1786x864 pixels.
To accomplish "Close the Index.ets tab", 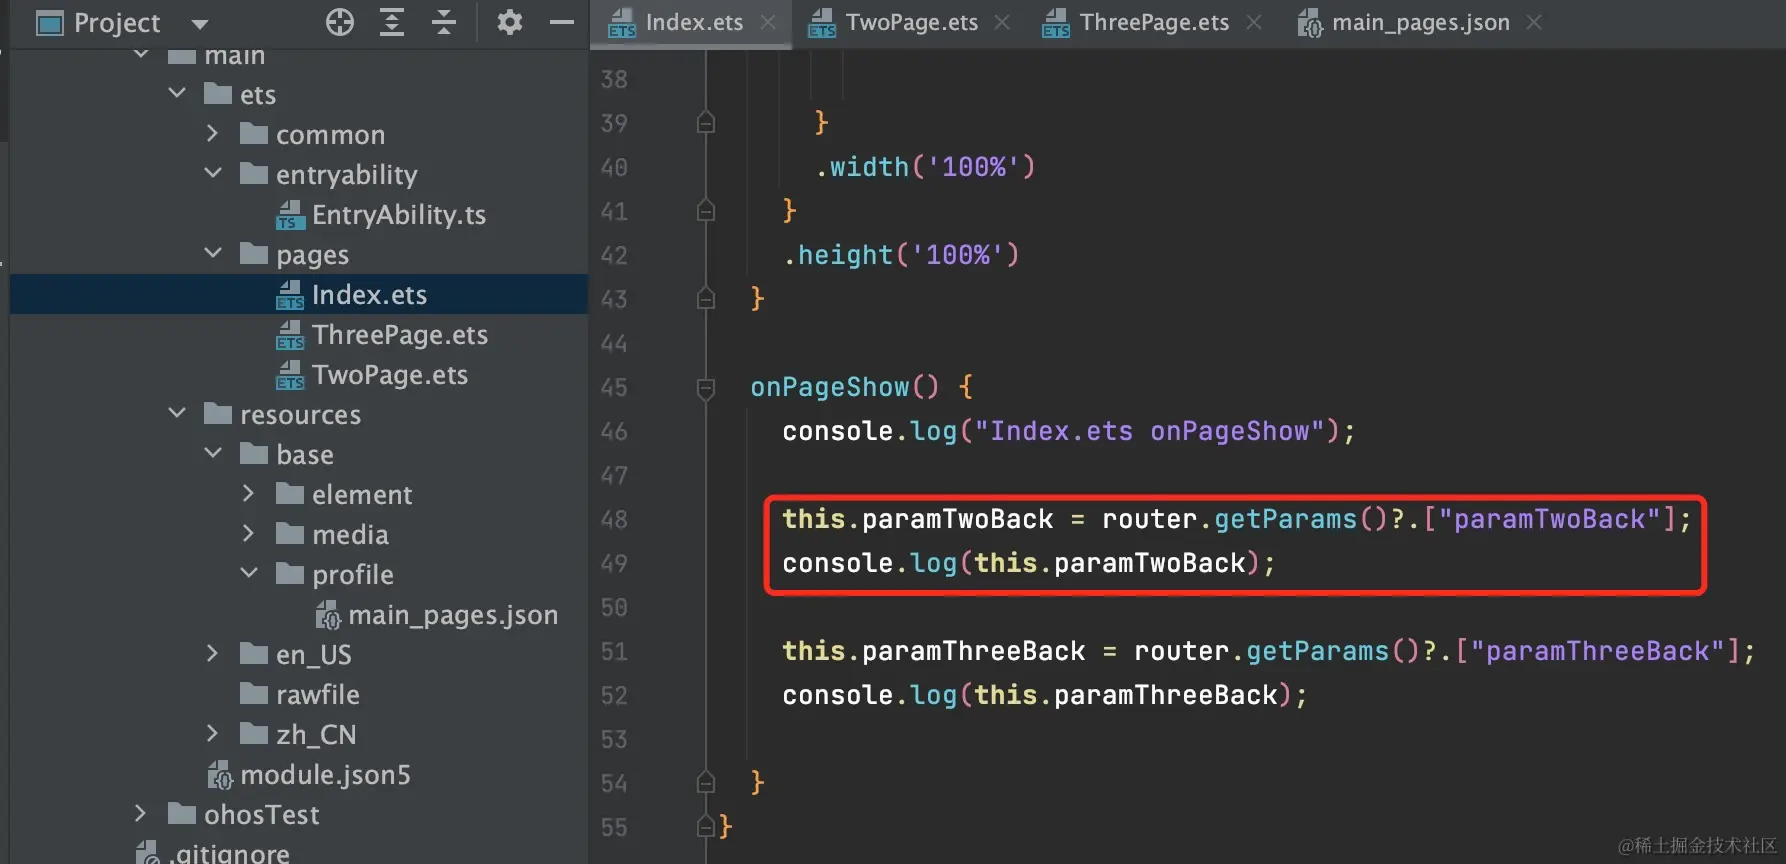I will click(x=768, y=22).
